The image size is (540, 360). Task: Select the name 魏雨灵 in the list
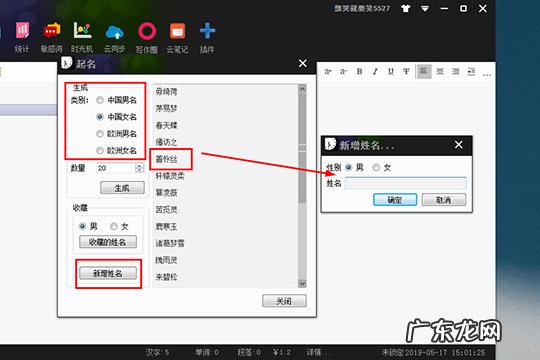point(166,260)
